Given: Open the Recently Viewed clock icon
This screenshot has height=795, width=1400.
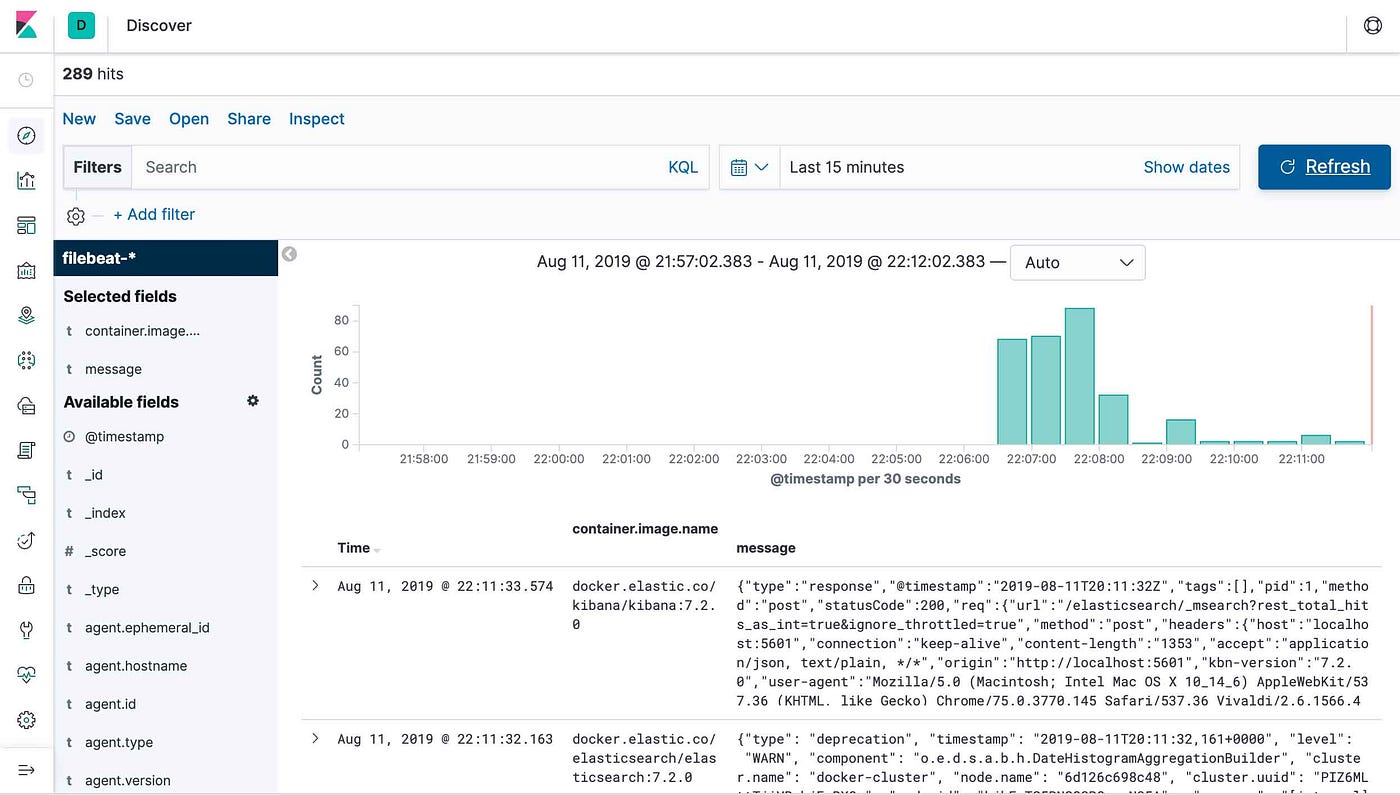Looking at the screenshot, I should point(26,80).
